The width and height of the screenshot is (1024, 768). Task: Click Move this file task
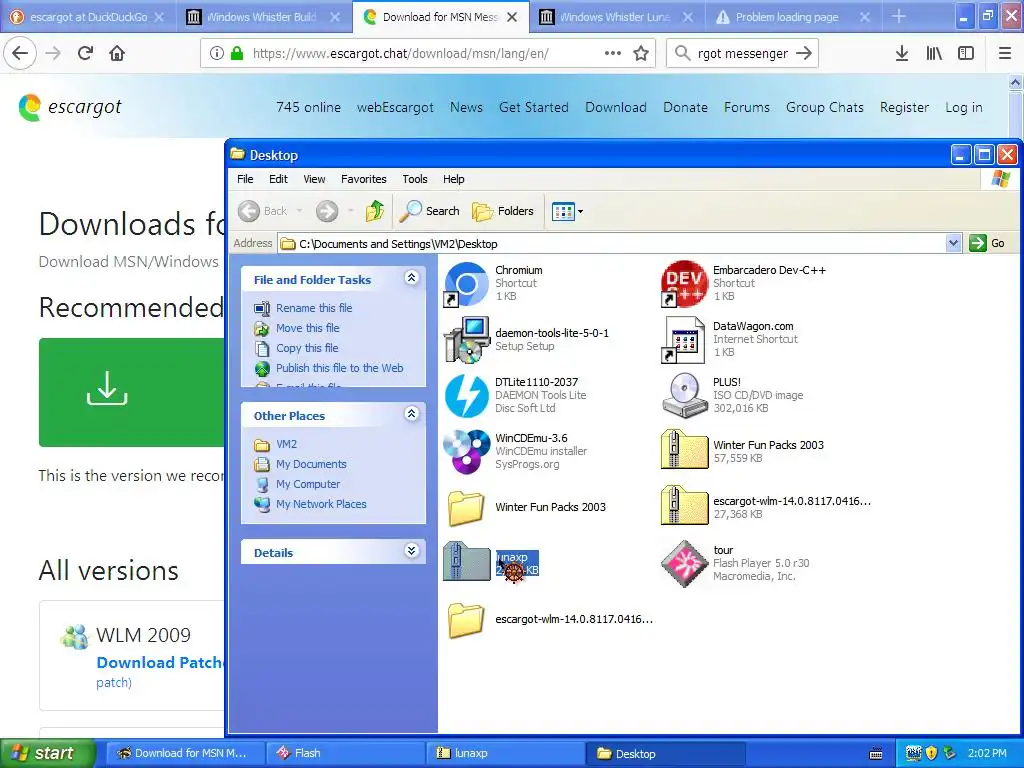pyautogui.click(x=307, y=328)
